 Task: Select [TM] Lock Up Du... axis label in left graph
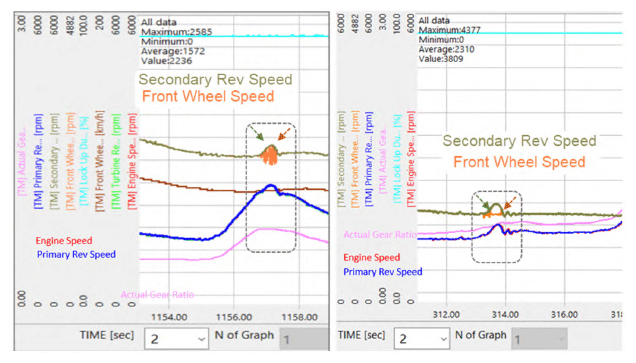pos(84,161)
